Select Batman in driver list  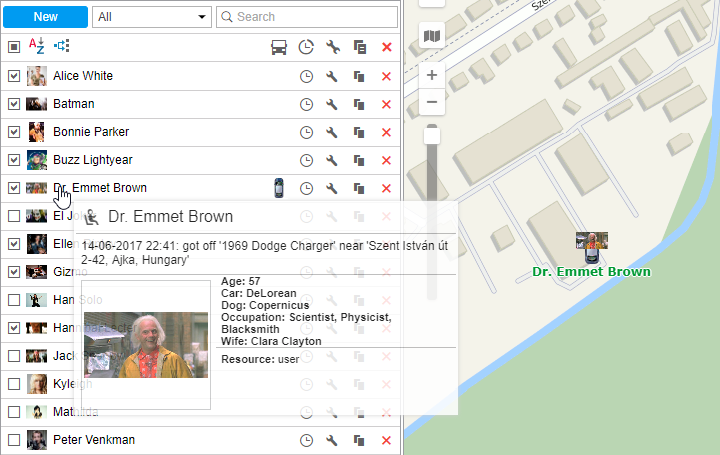point(73,104)
